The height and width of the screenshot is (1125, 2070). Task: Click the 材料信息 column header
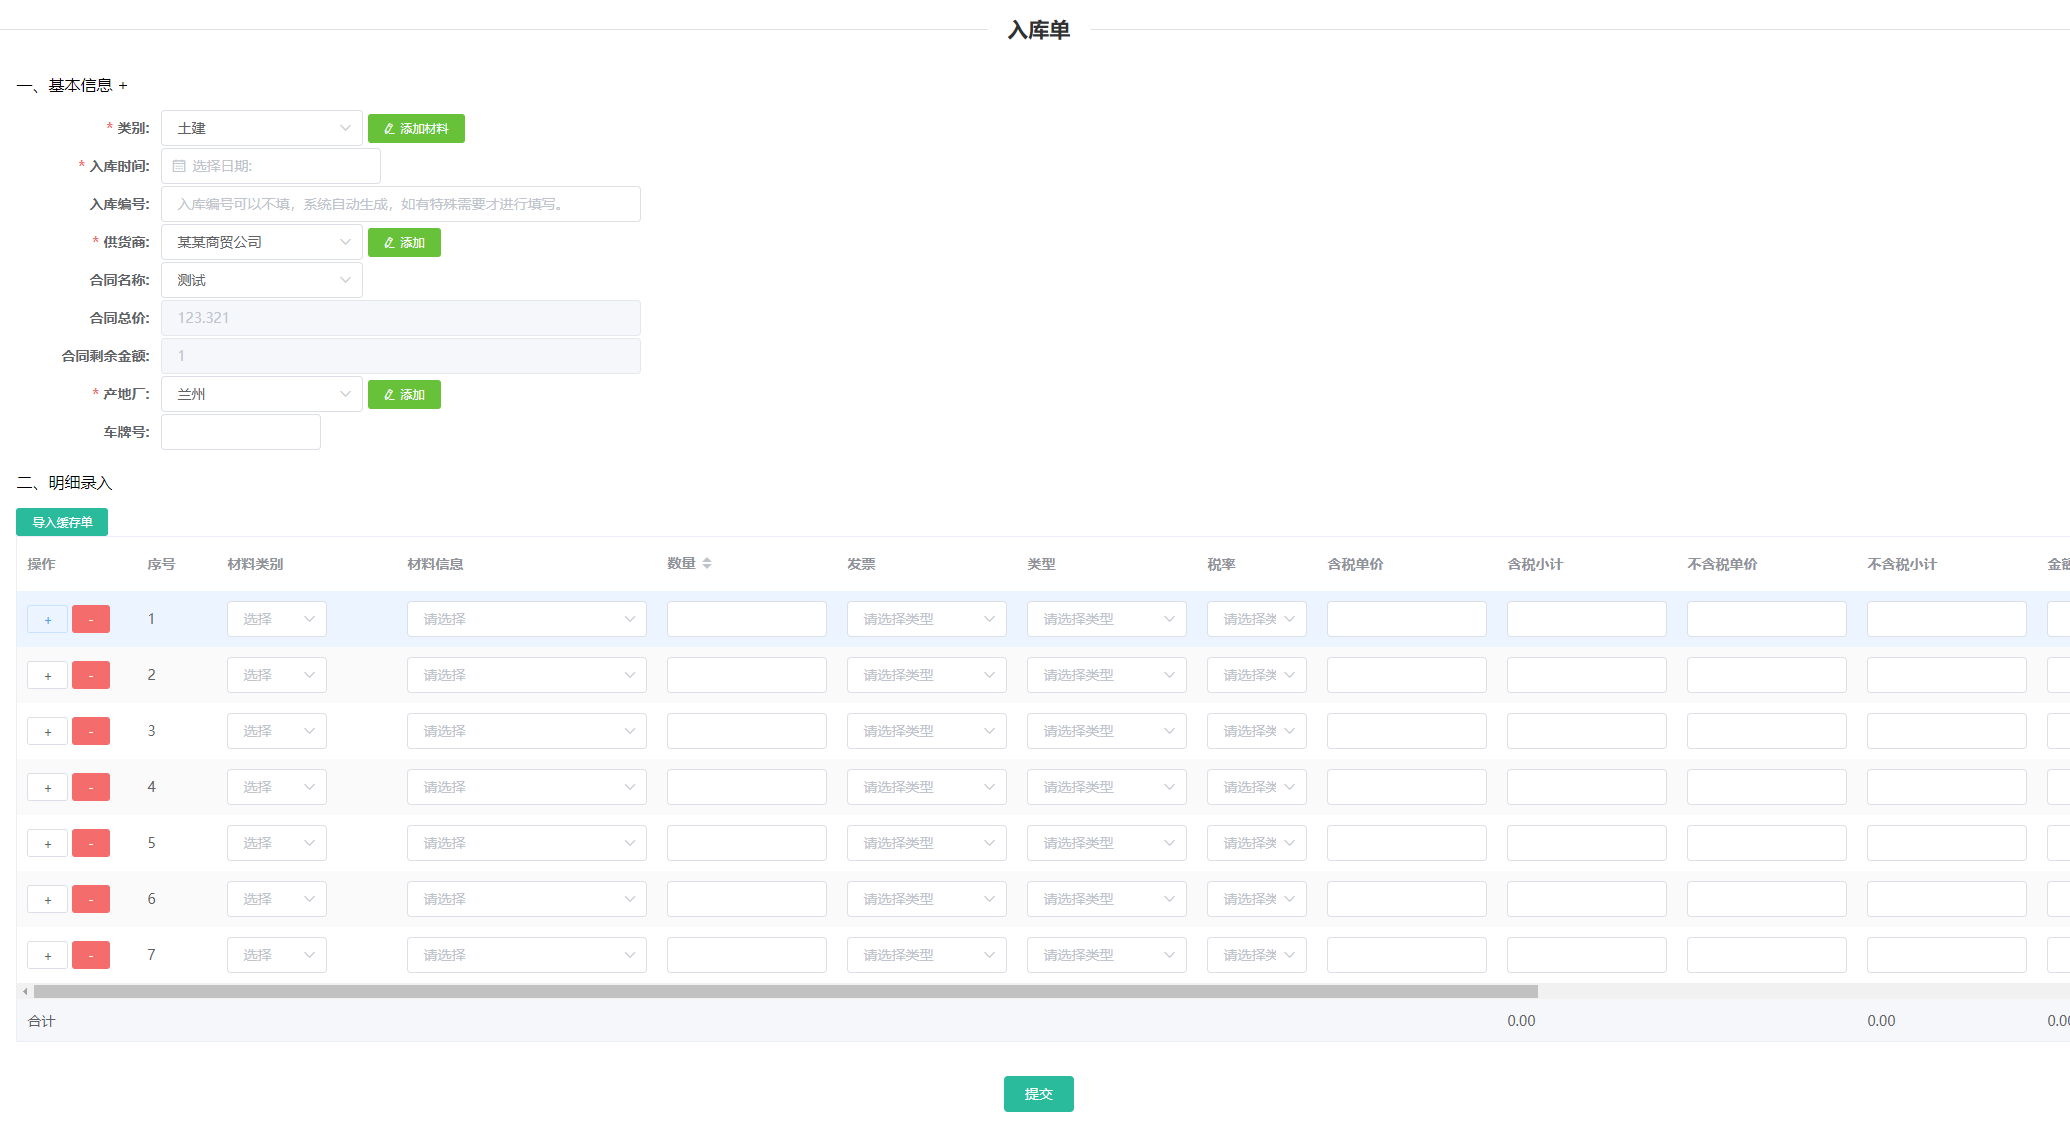(x=435, y=564)
